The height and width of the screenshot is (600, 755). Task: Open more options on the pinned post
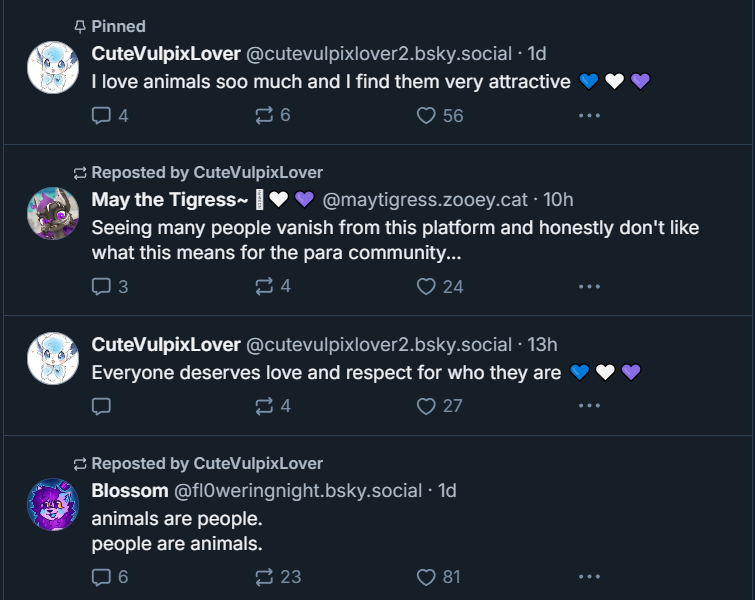click(589, 115)
